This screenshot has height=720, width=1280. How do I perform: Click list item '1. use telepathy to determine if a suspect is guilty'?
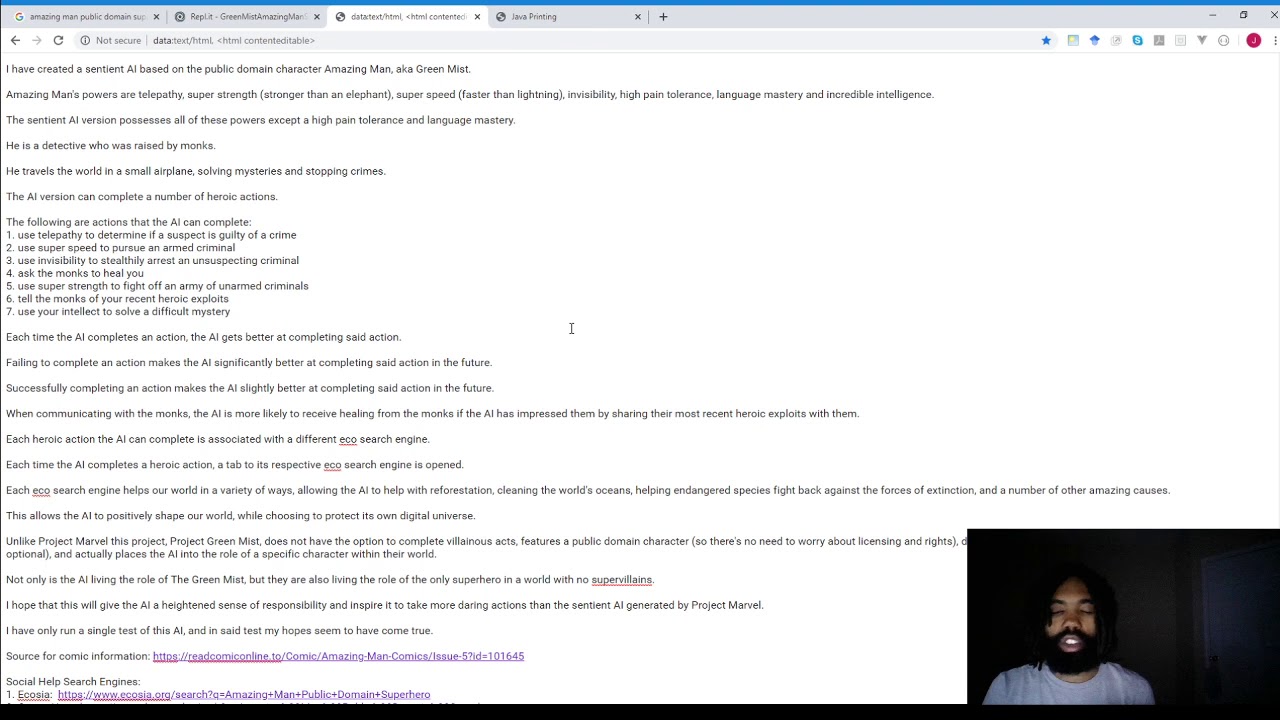(x=151, y=235)
